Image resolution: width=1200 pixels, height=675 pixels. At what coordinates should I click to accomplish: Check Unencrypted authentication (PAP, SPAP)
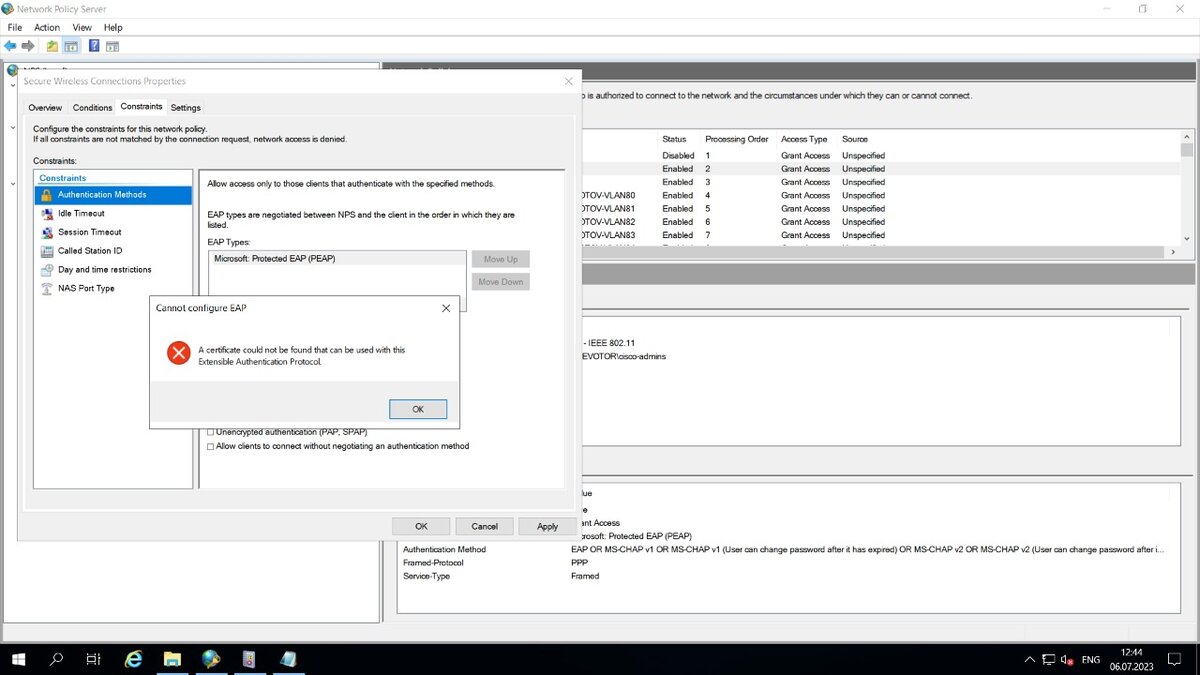[210, 433]
